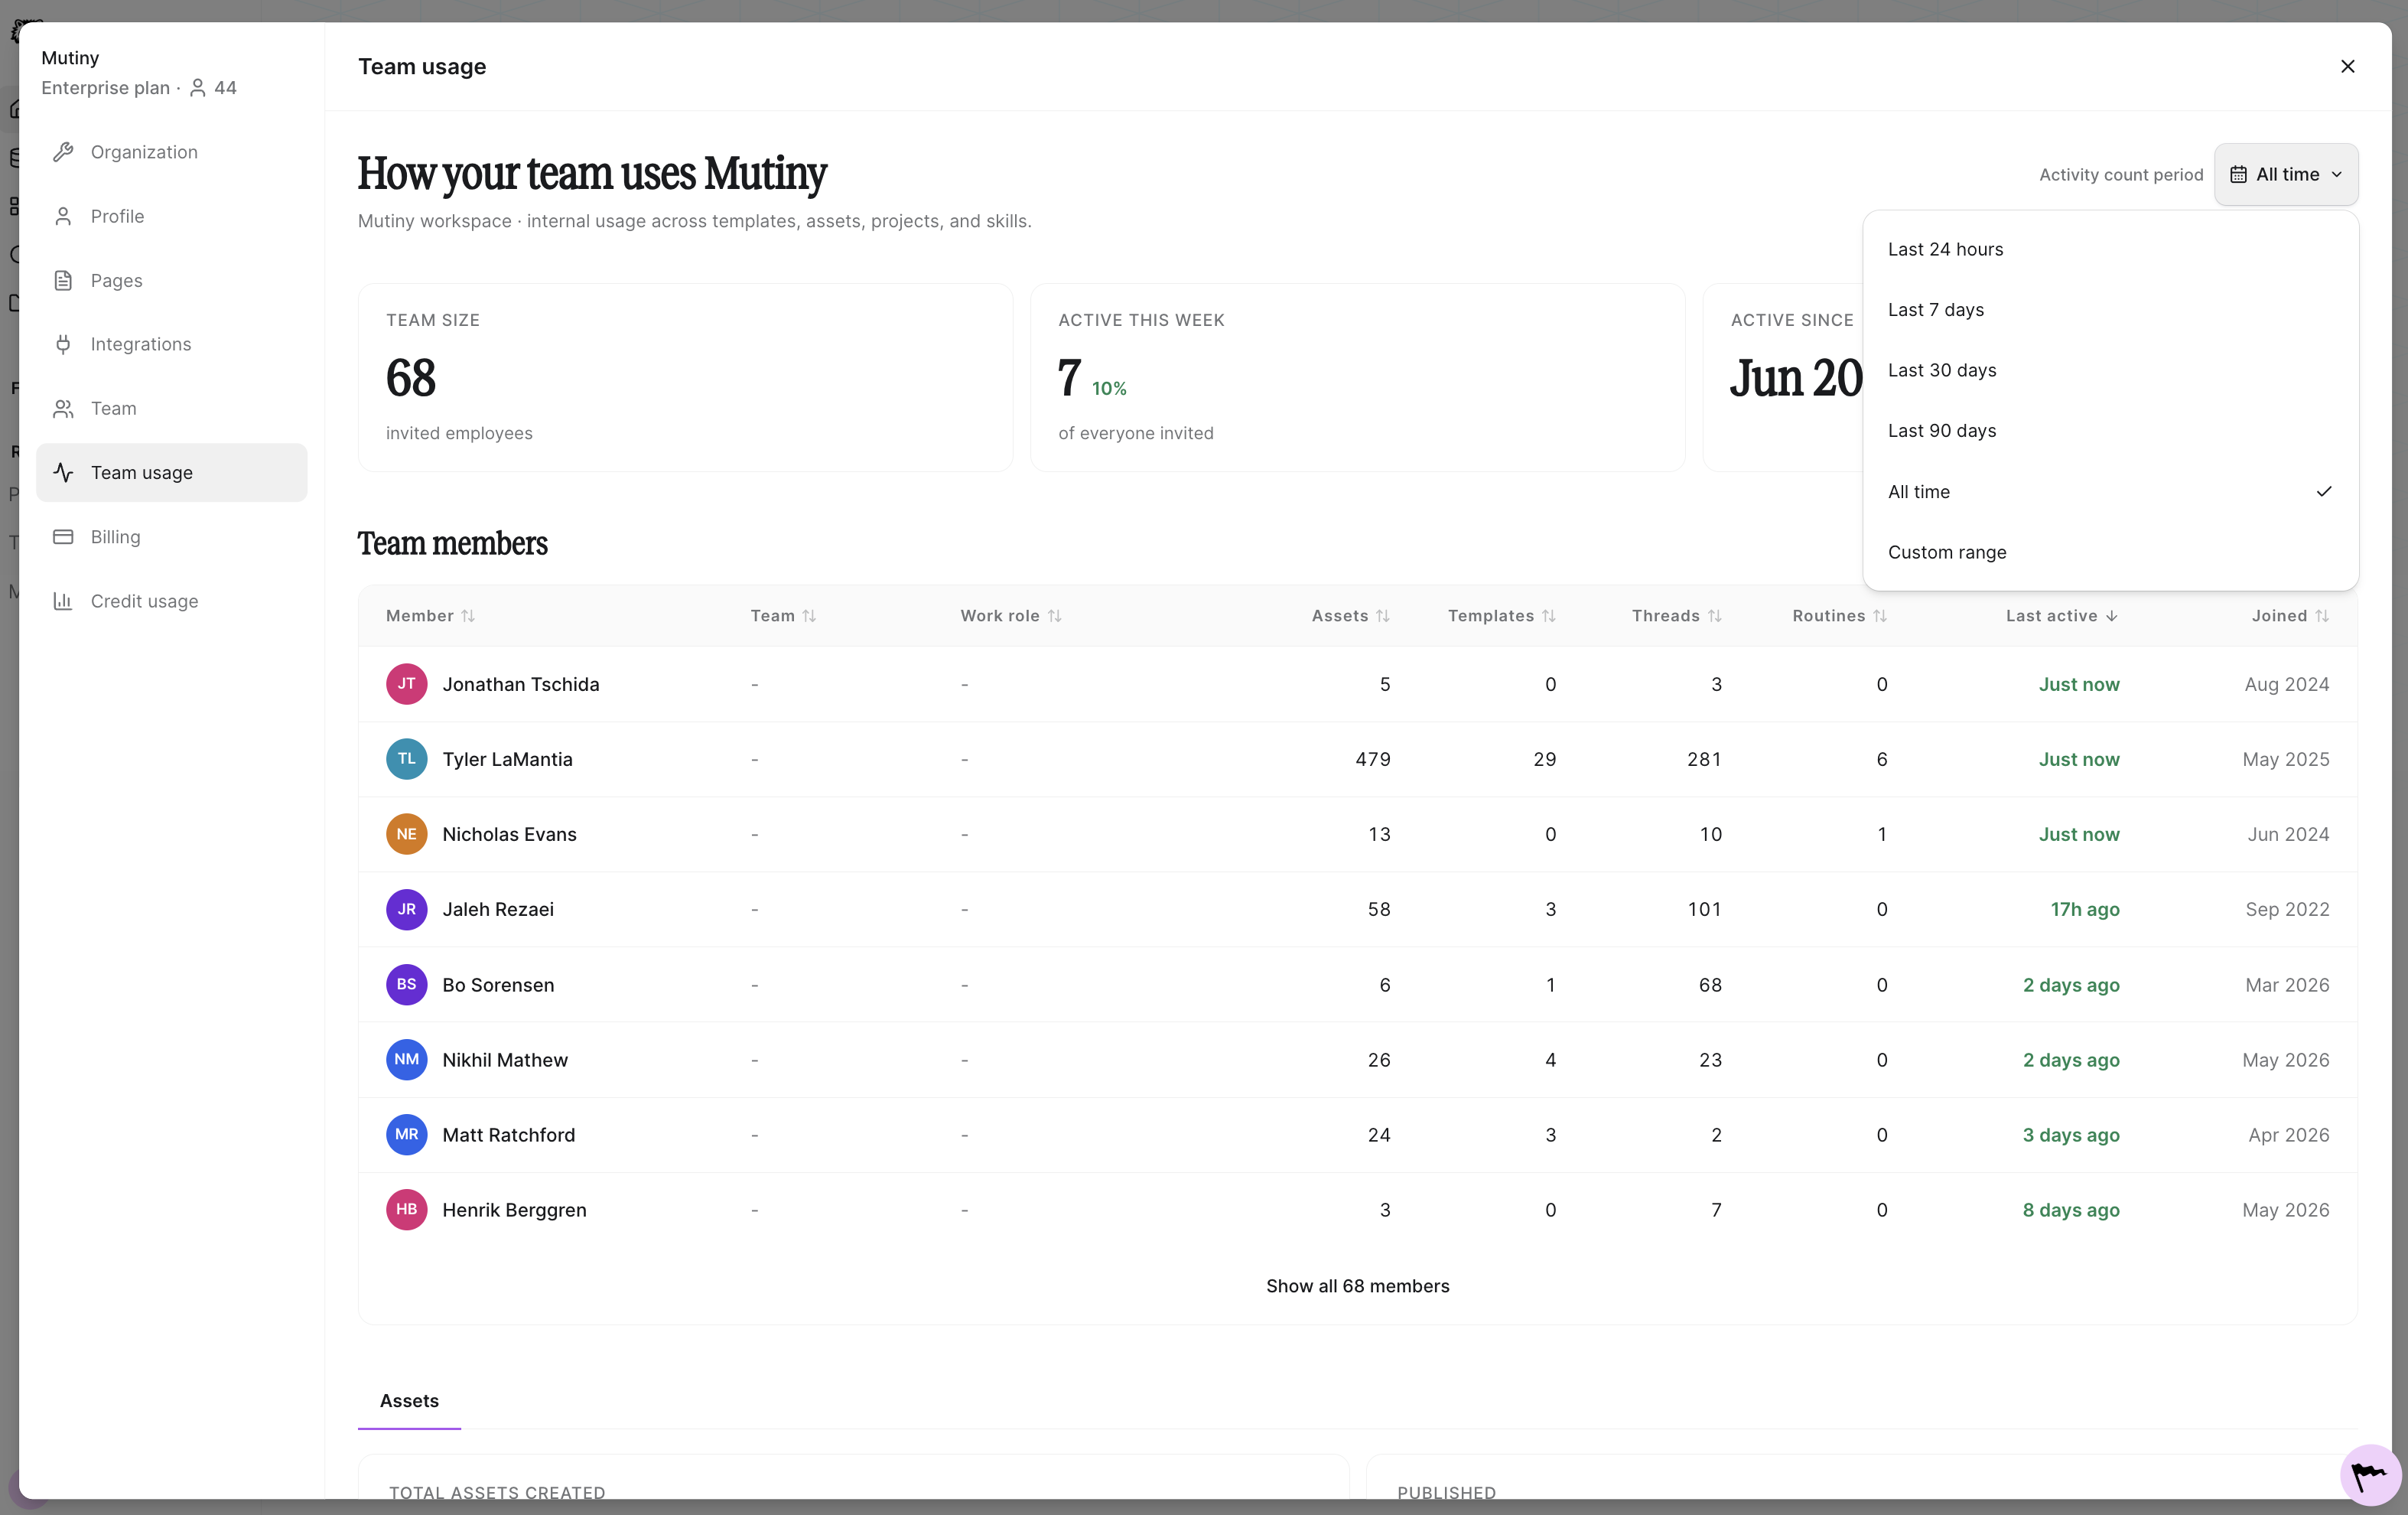The width and height of the screenshot is (2408, 1515).
Task: Click the Integrations plug icon
Action: (x=63, y=344)
